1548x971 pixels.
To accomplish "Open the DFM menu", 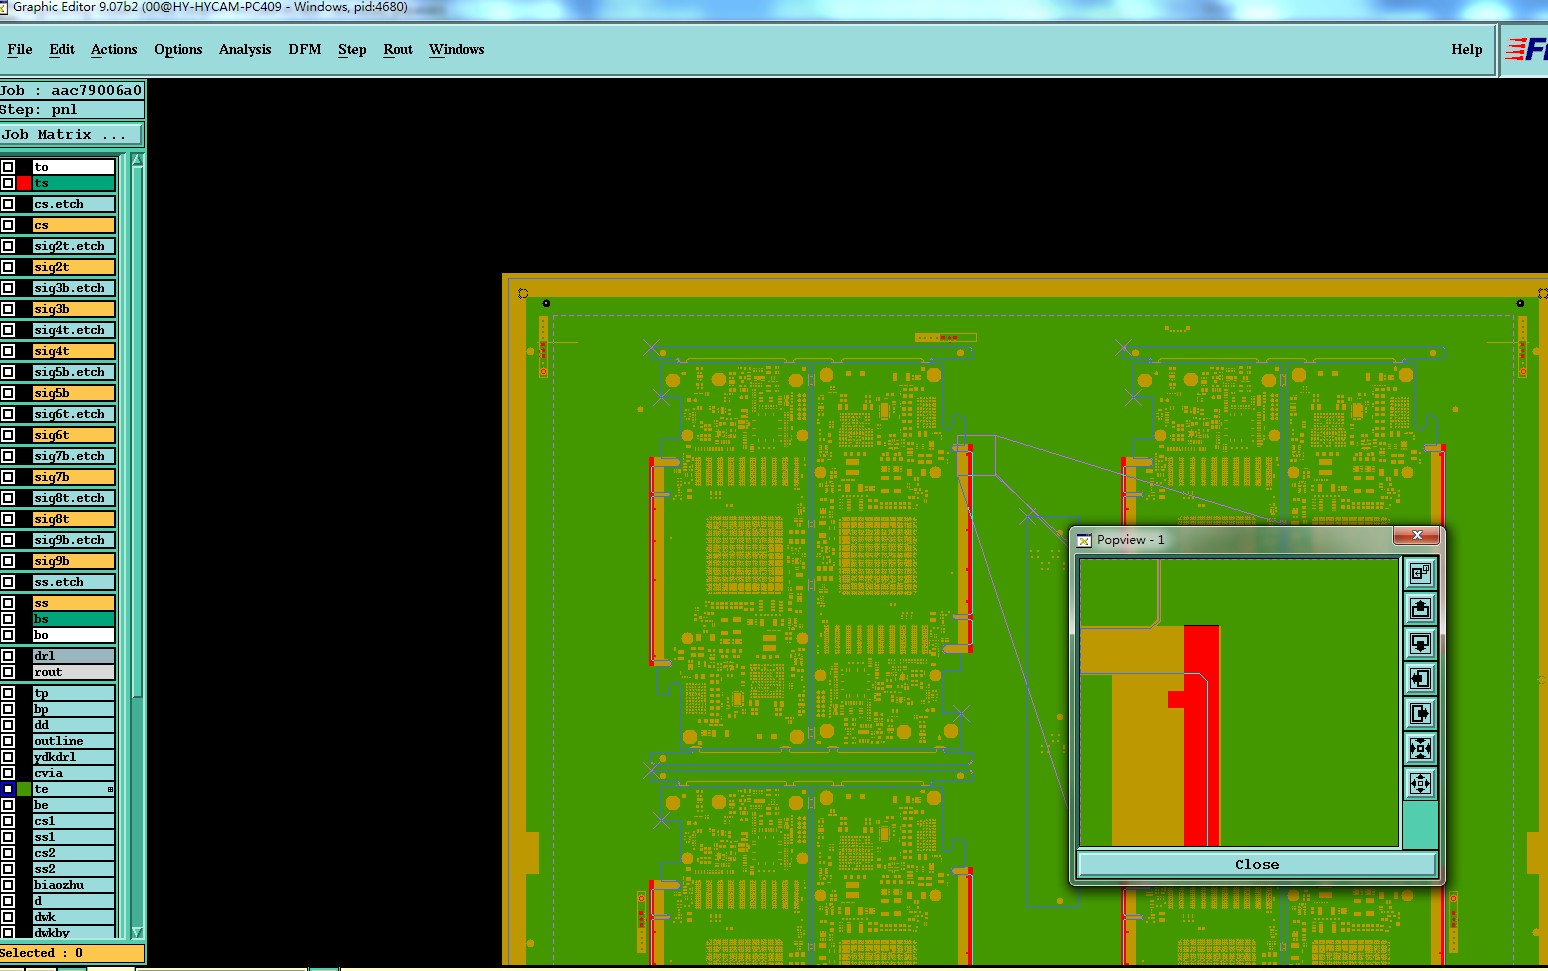I will (x=305, y=49).
